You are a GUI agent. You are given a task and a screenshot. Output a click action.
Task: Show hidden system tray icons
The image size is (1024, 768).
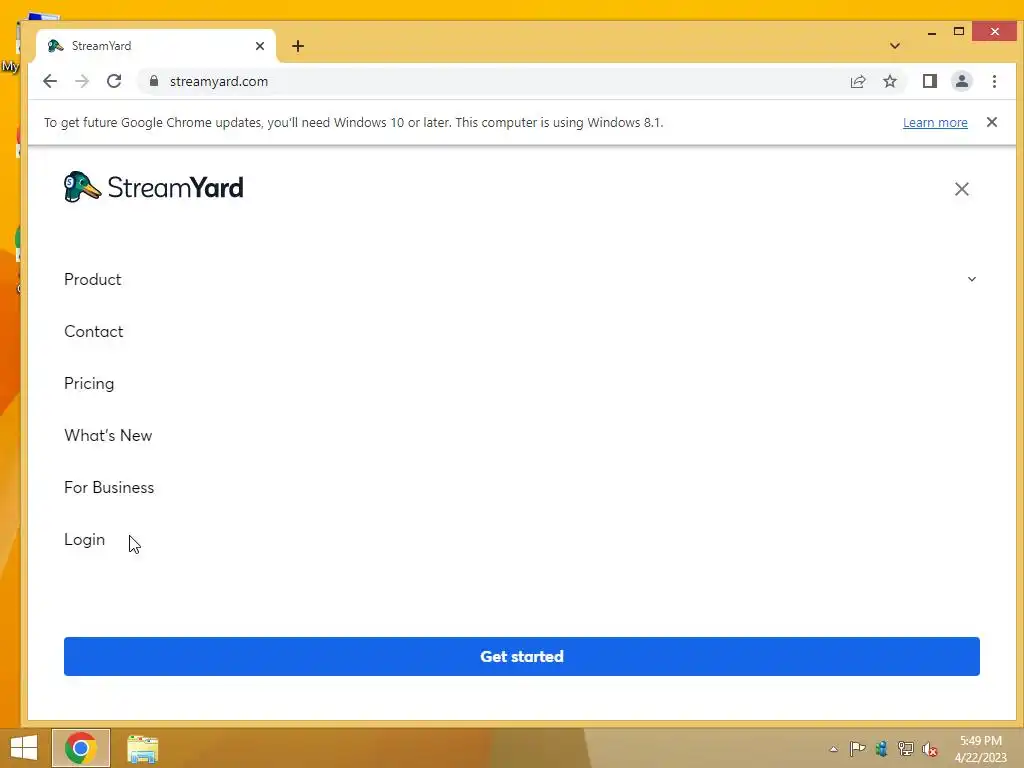click(x=833, y=748)
